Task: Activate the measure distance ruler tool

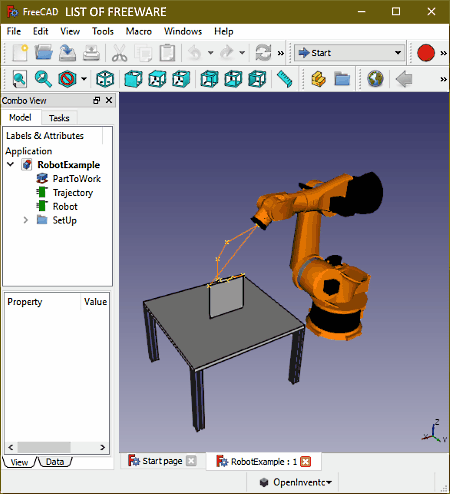Action: click(x=284, y=79)
